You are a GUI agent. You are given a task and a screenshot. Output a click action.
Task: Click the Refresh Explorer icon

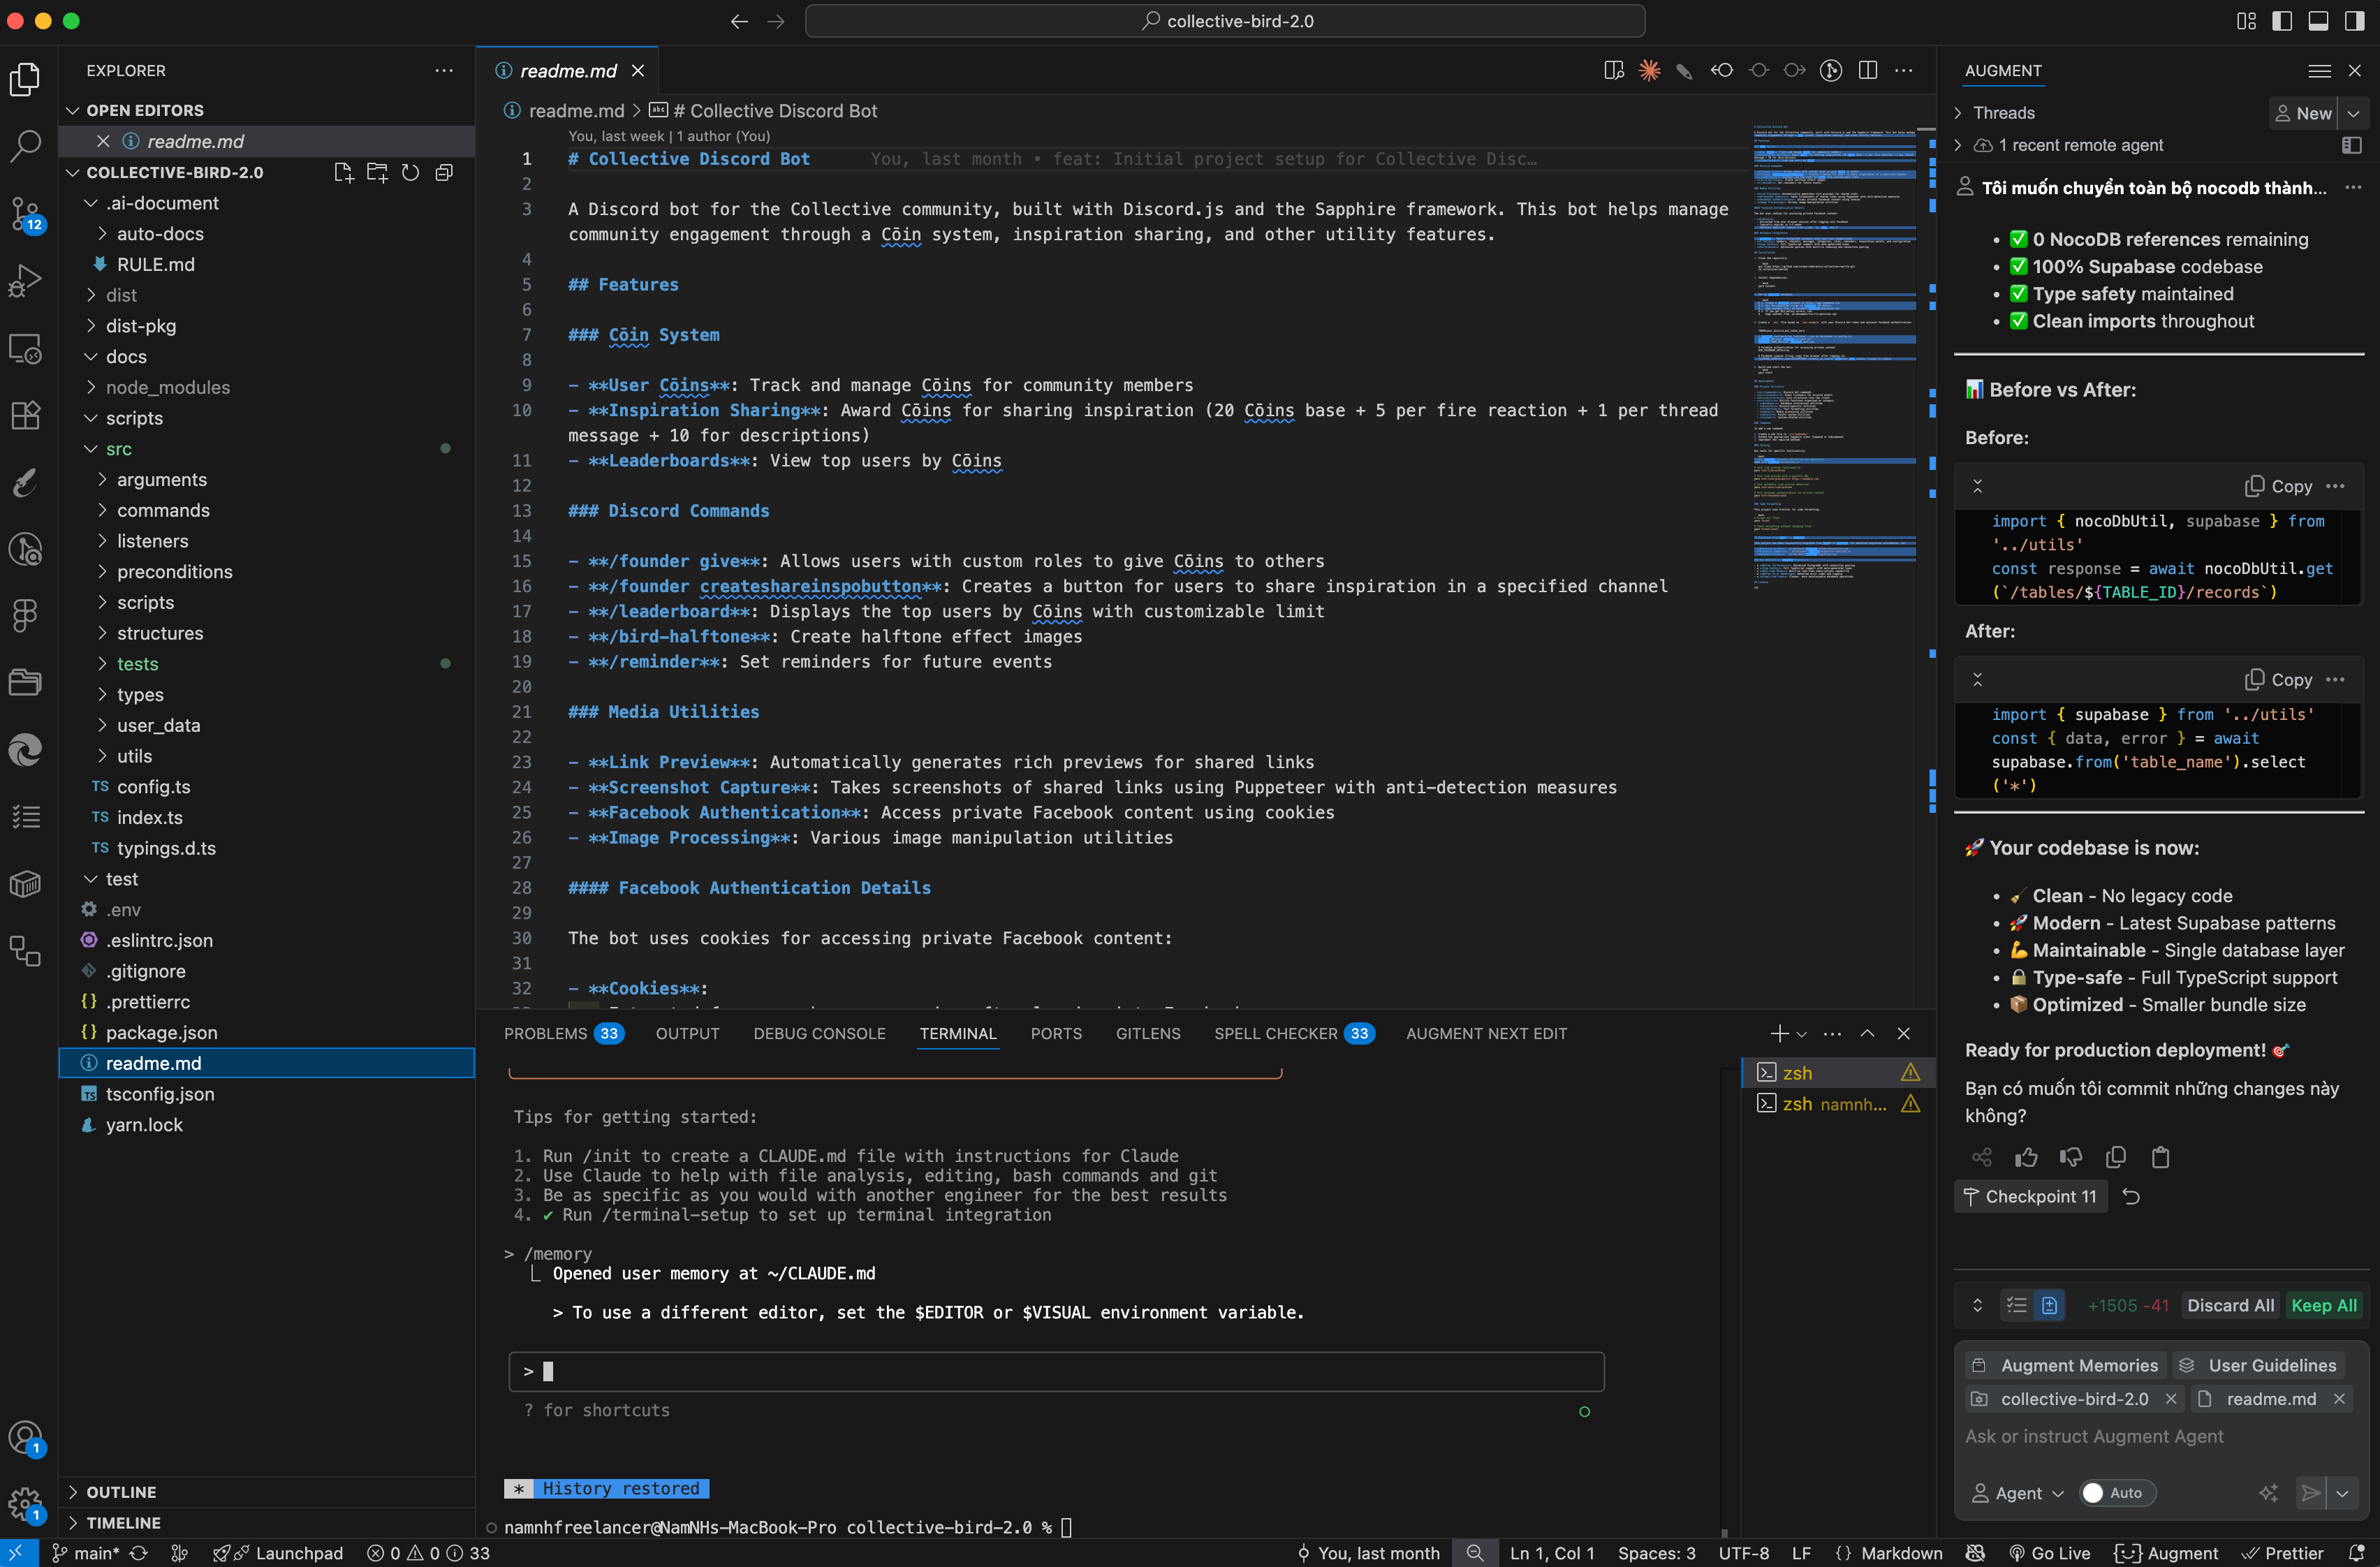tap(410, 173)
